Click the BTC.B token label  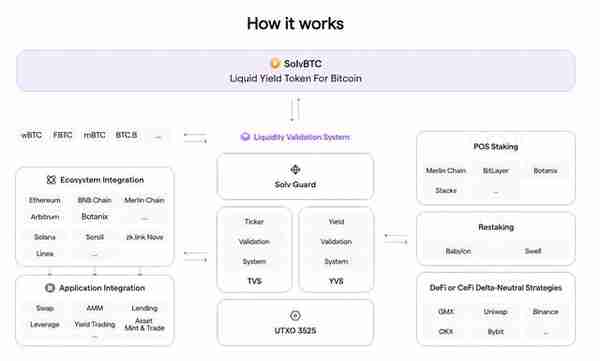pos(126,135)
